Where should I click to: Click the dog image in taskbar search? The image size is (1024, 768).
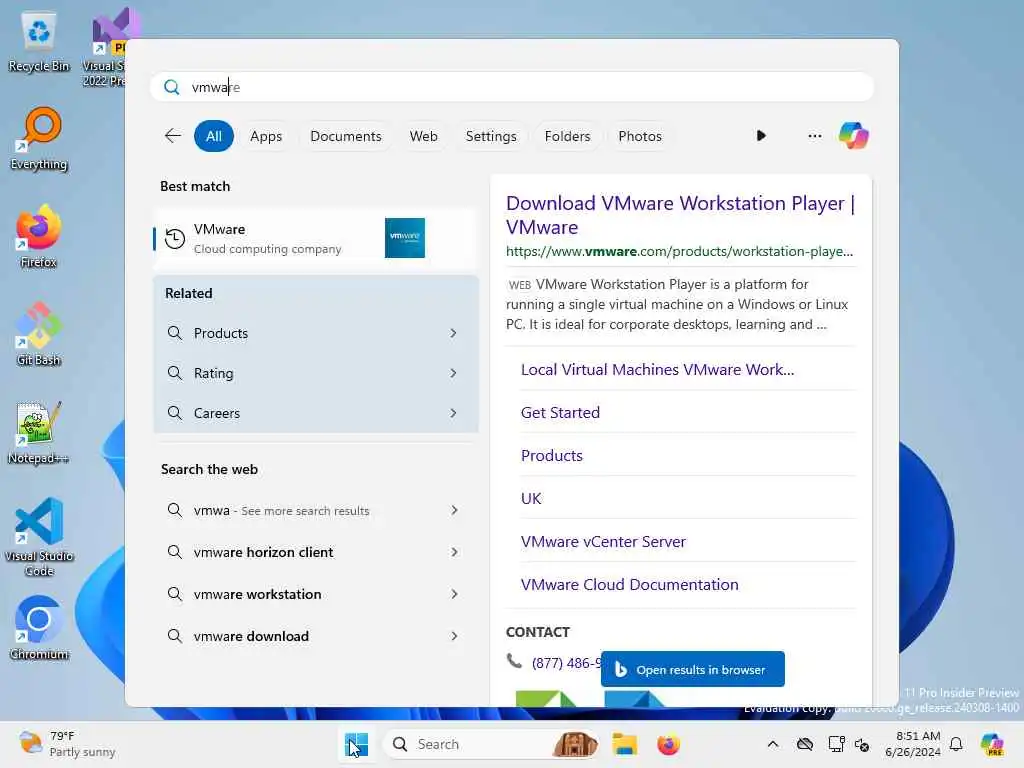pyautogui.click(x=575, y=744)
